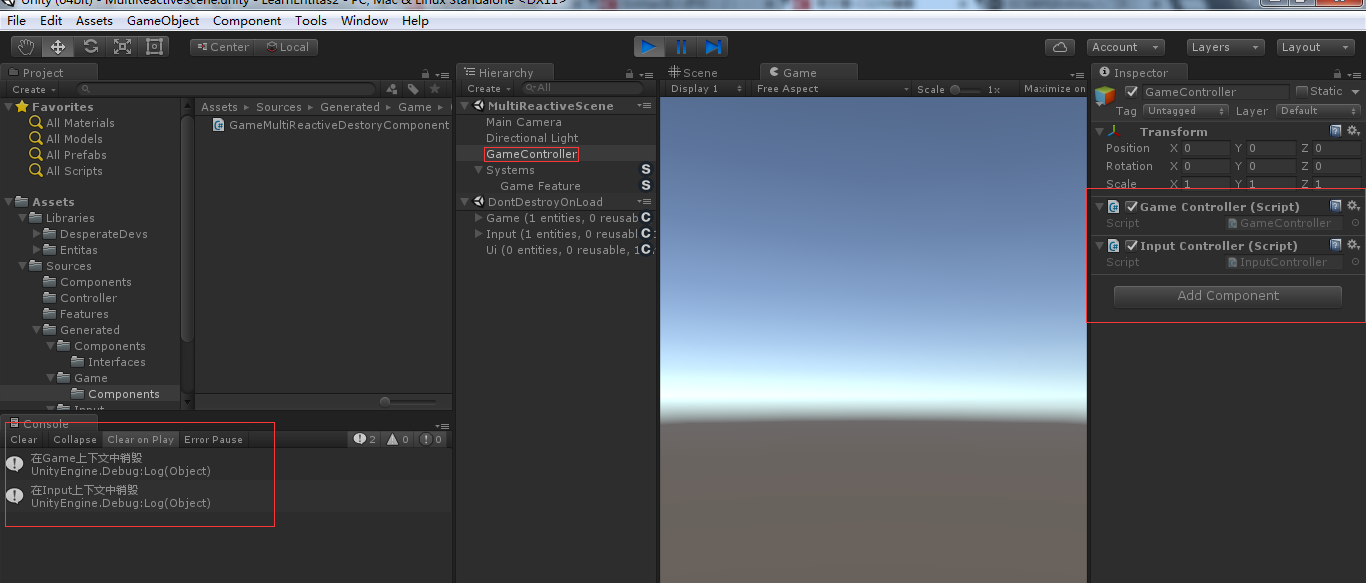Toggle Local handle rotation
The height and width of the screenshot is (583, 1366).
(287, 47)
